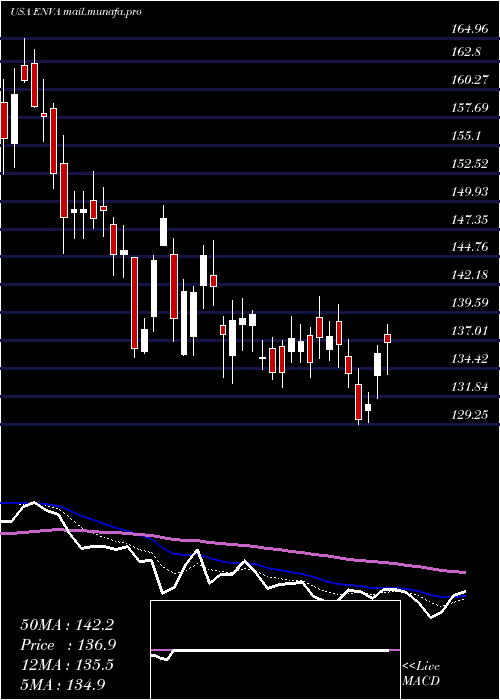
Task: Click the 149.93 price axis label
Action: [469, 192]
